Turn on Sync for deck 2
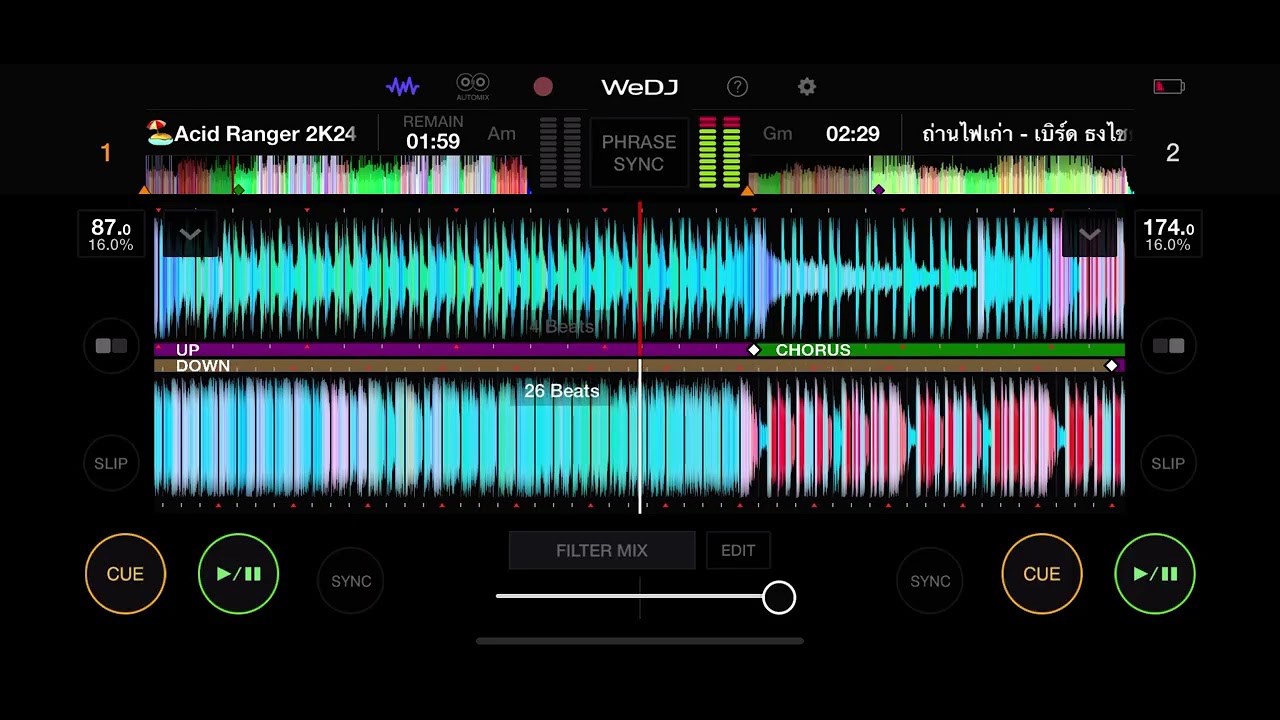 (x=930, y=581)
